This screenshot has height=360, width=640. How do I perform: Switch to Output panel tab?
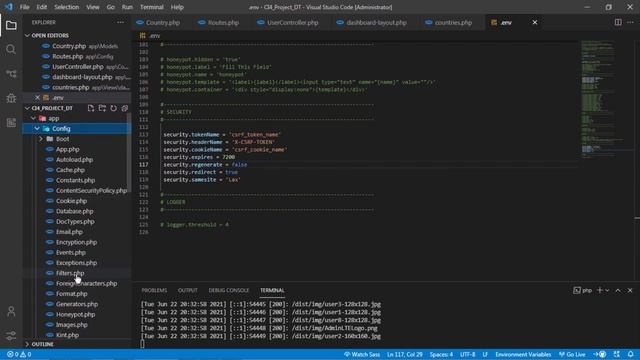click(188, 290)
